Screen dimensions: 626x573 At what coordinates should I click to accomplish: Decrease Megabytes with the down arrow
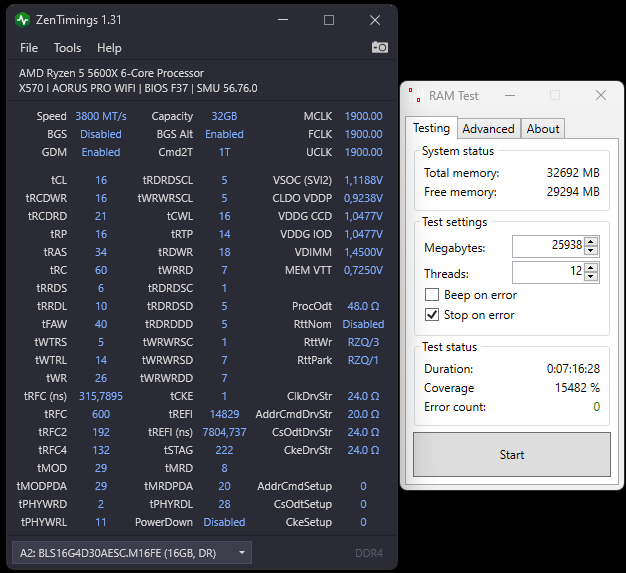pyautogui.click(x=591, y=251)
